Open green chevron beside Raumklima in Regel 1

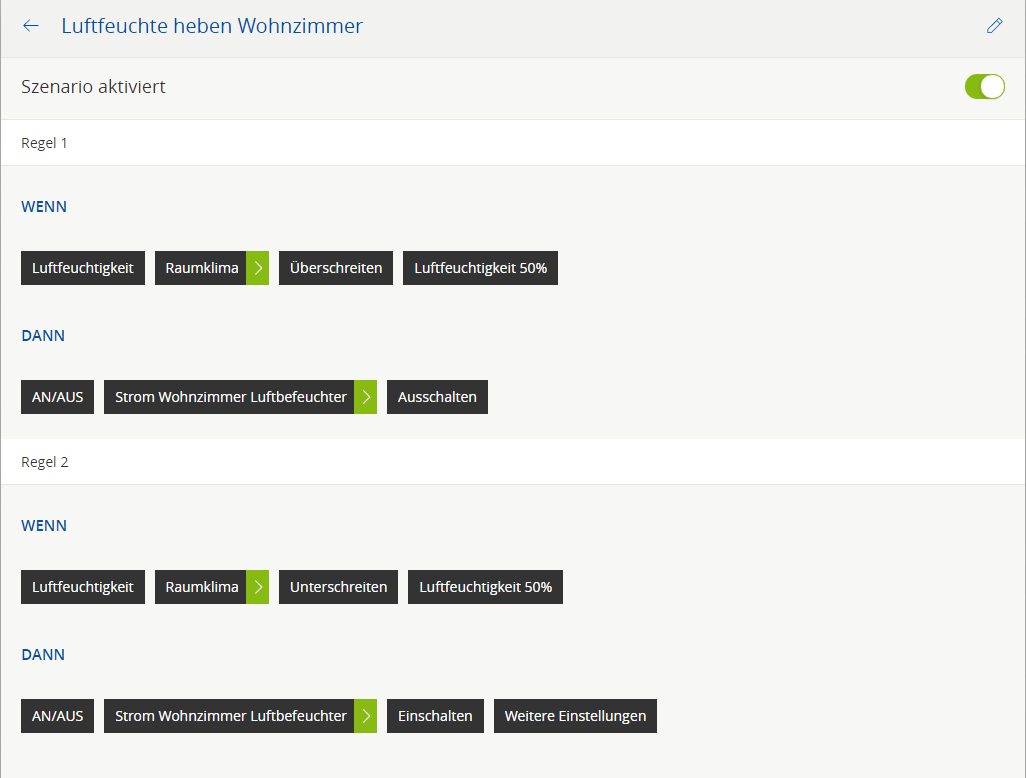click(x=258, y=268)
